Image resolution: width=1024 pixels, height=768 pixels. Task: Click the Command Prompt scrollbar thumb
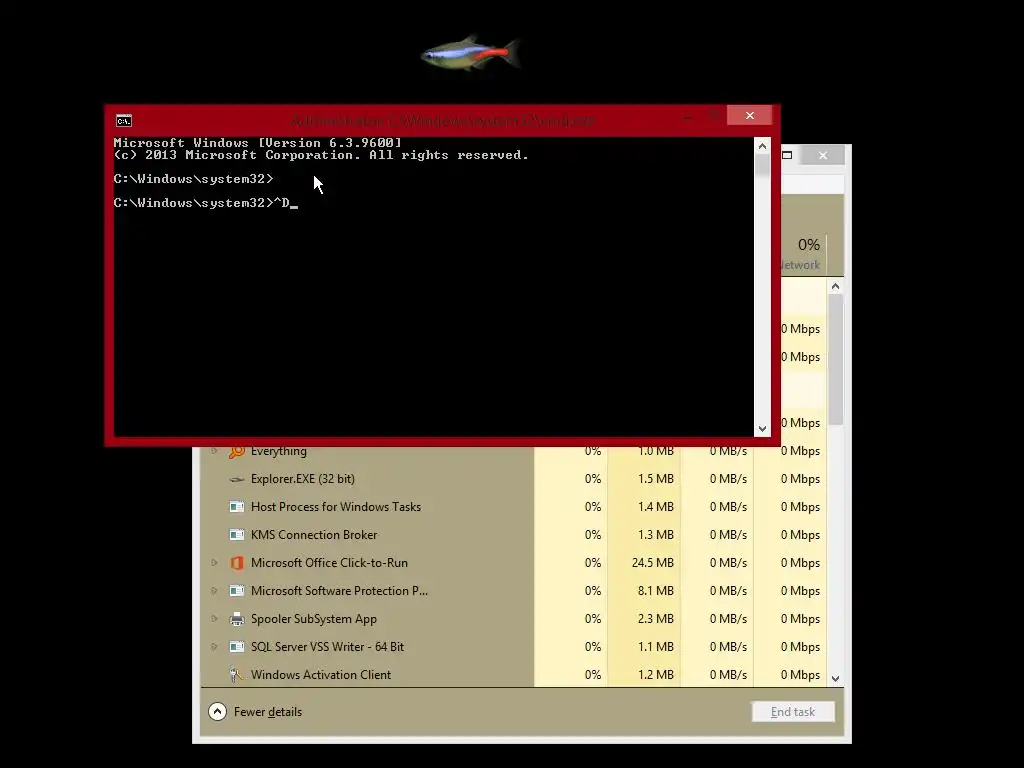pyautogui.click(x=762, y=166)
